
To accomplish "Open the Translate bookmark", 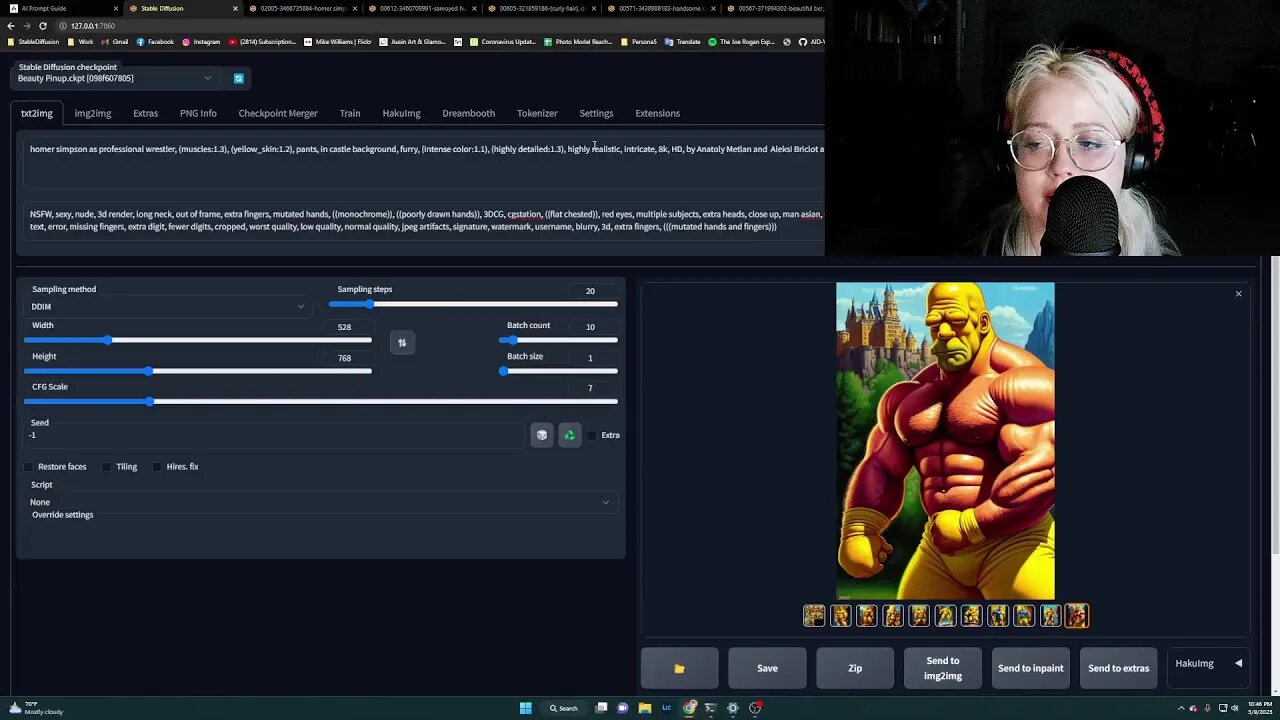I will (x=683, y=42).
